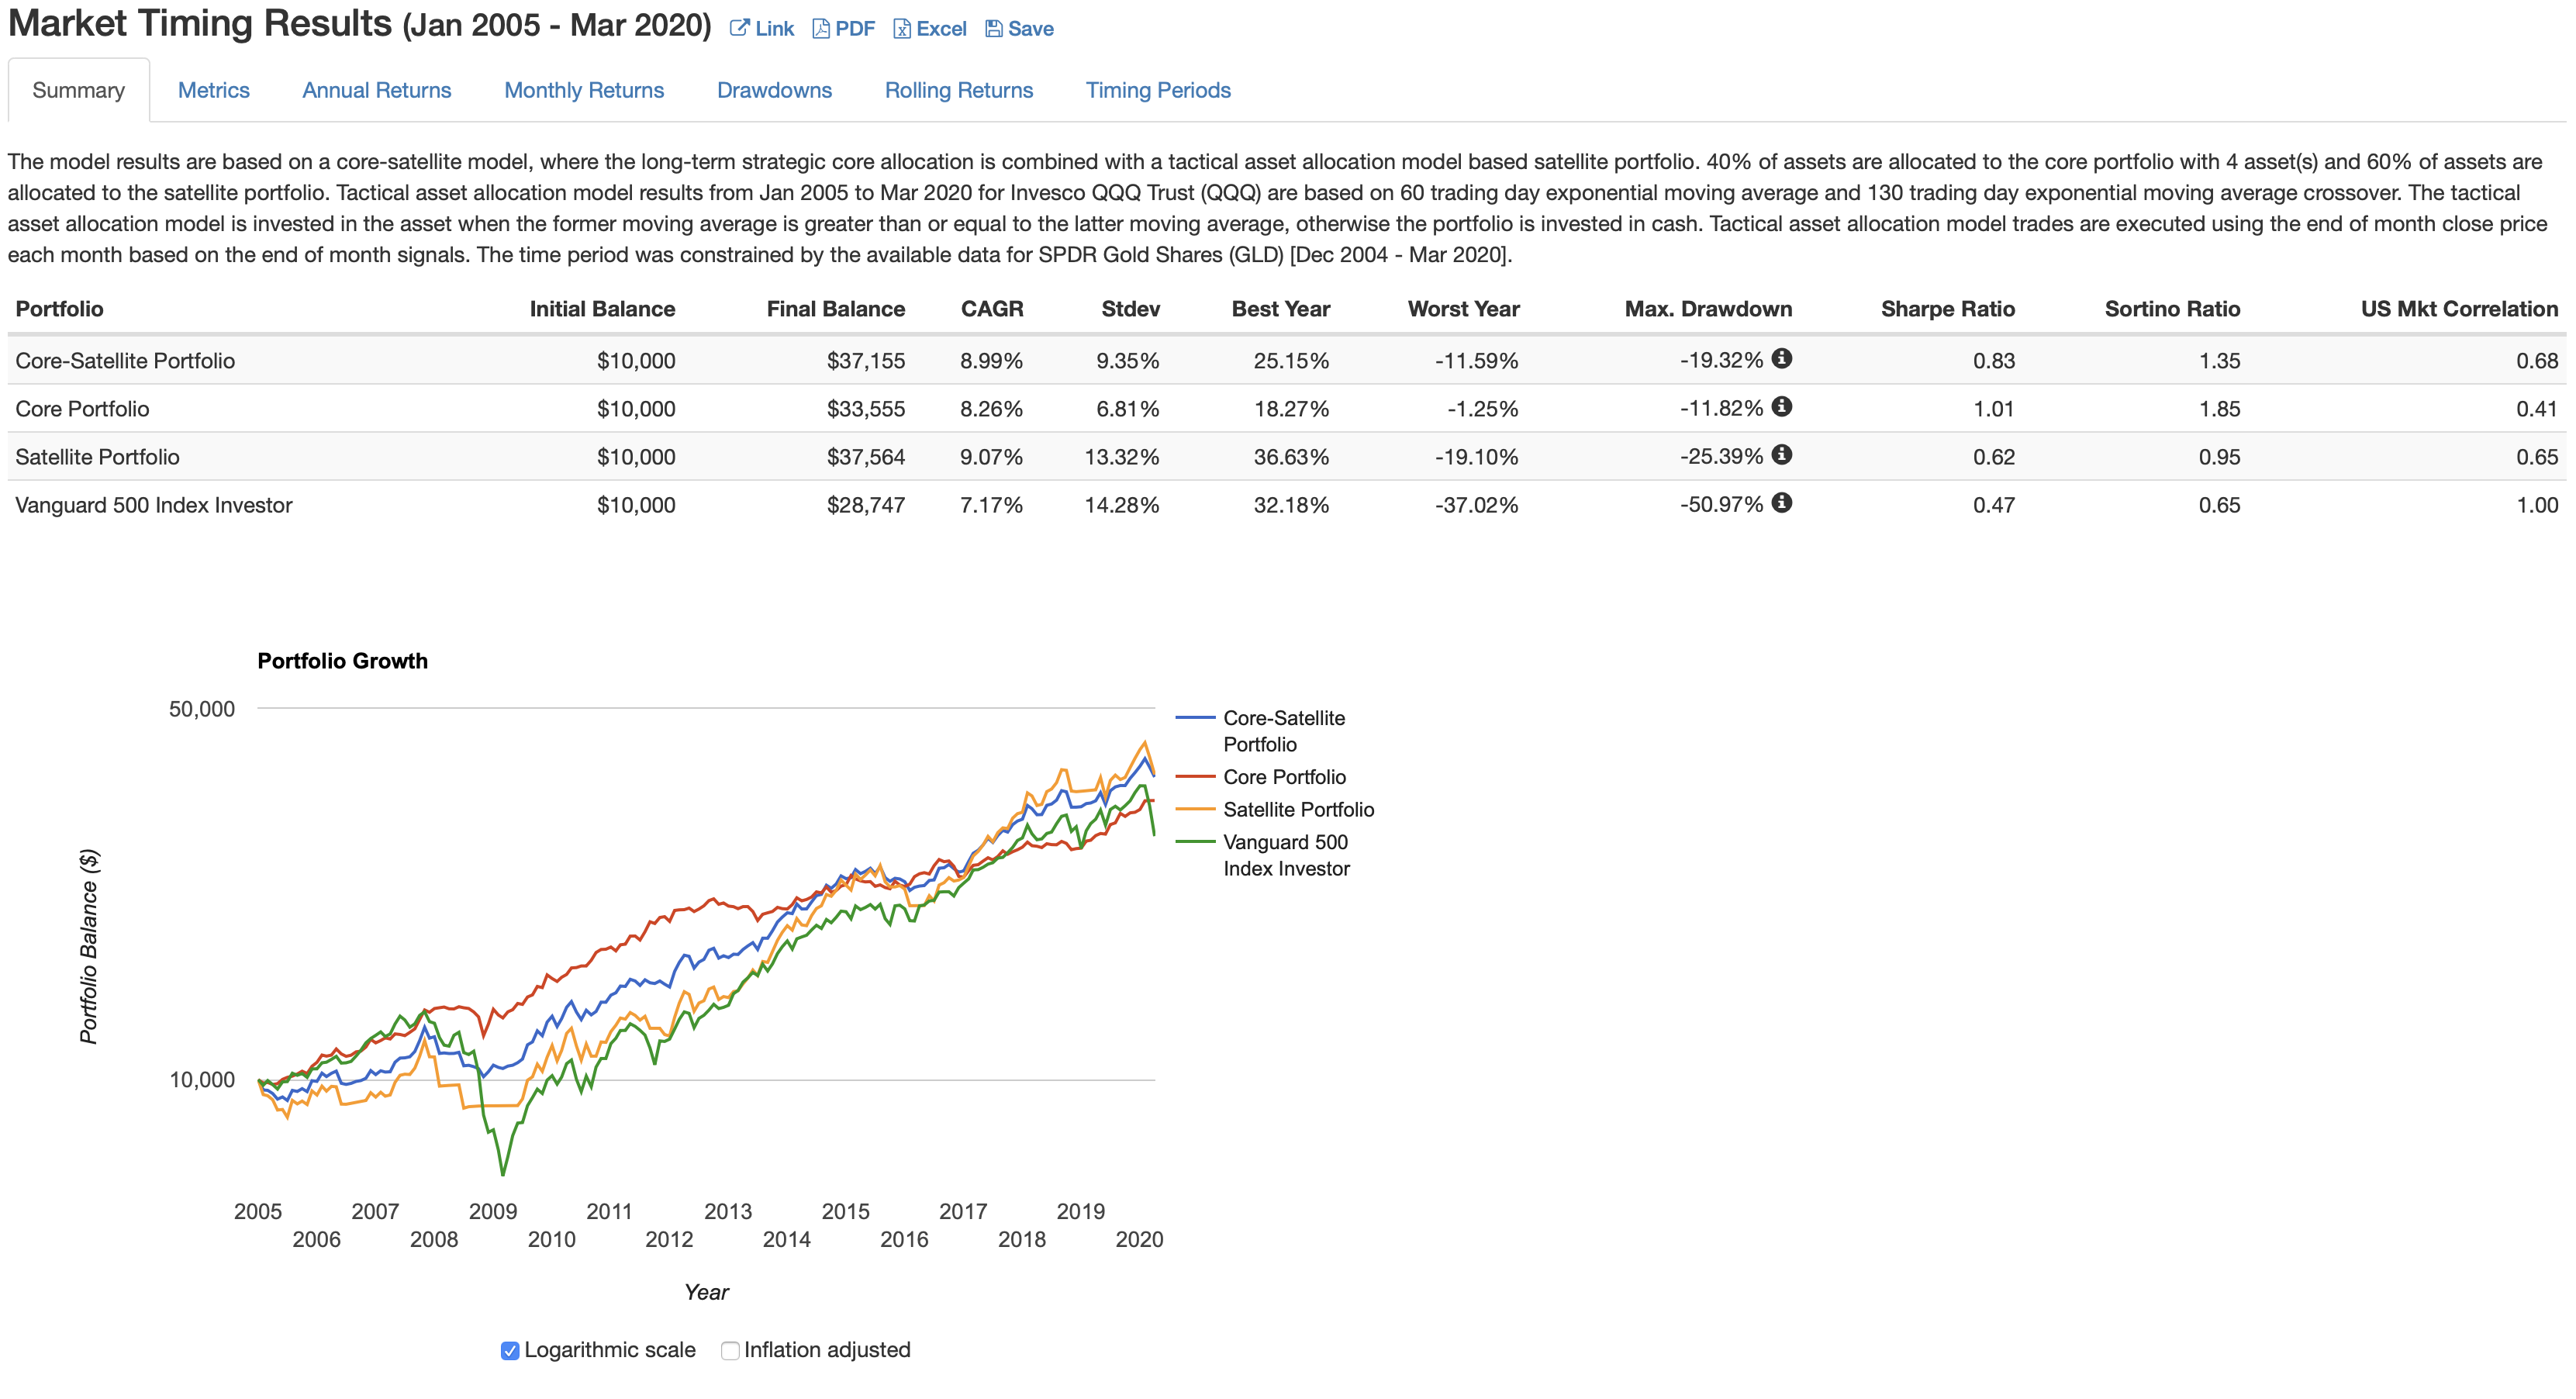Click the PDF export icon
Image resolution: width=2576 pixels, height=1399 pixels.
(x=822, y=28)
